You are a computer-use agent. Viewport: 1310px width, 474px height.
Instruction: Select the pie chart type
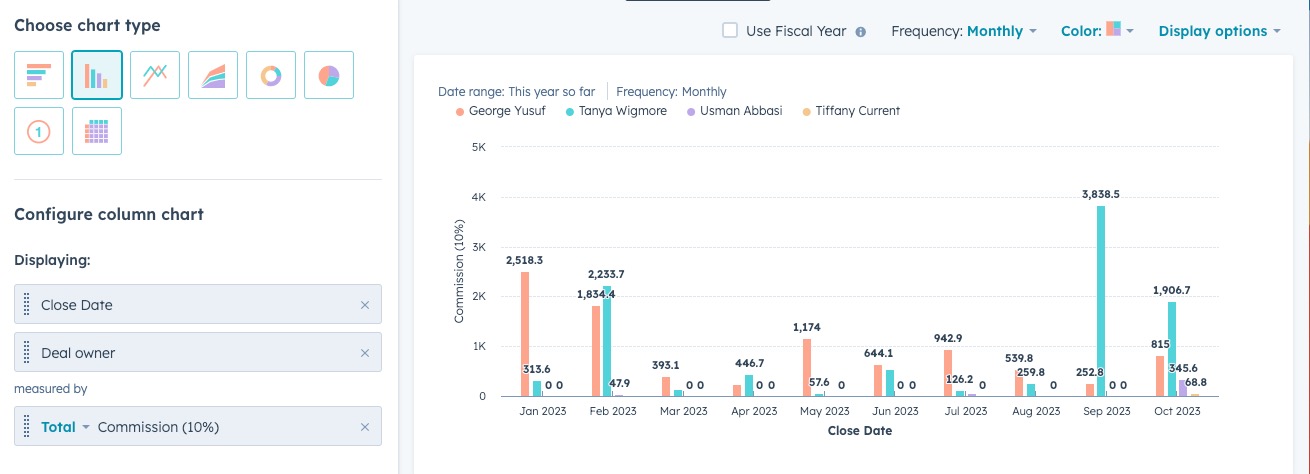pos(329,75)
